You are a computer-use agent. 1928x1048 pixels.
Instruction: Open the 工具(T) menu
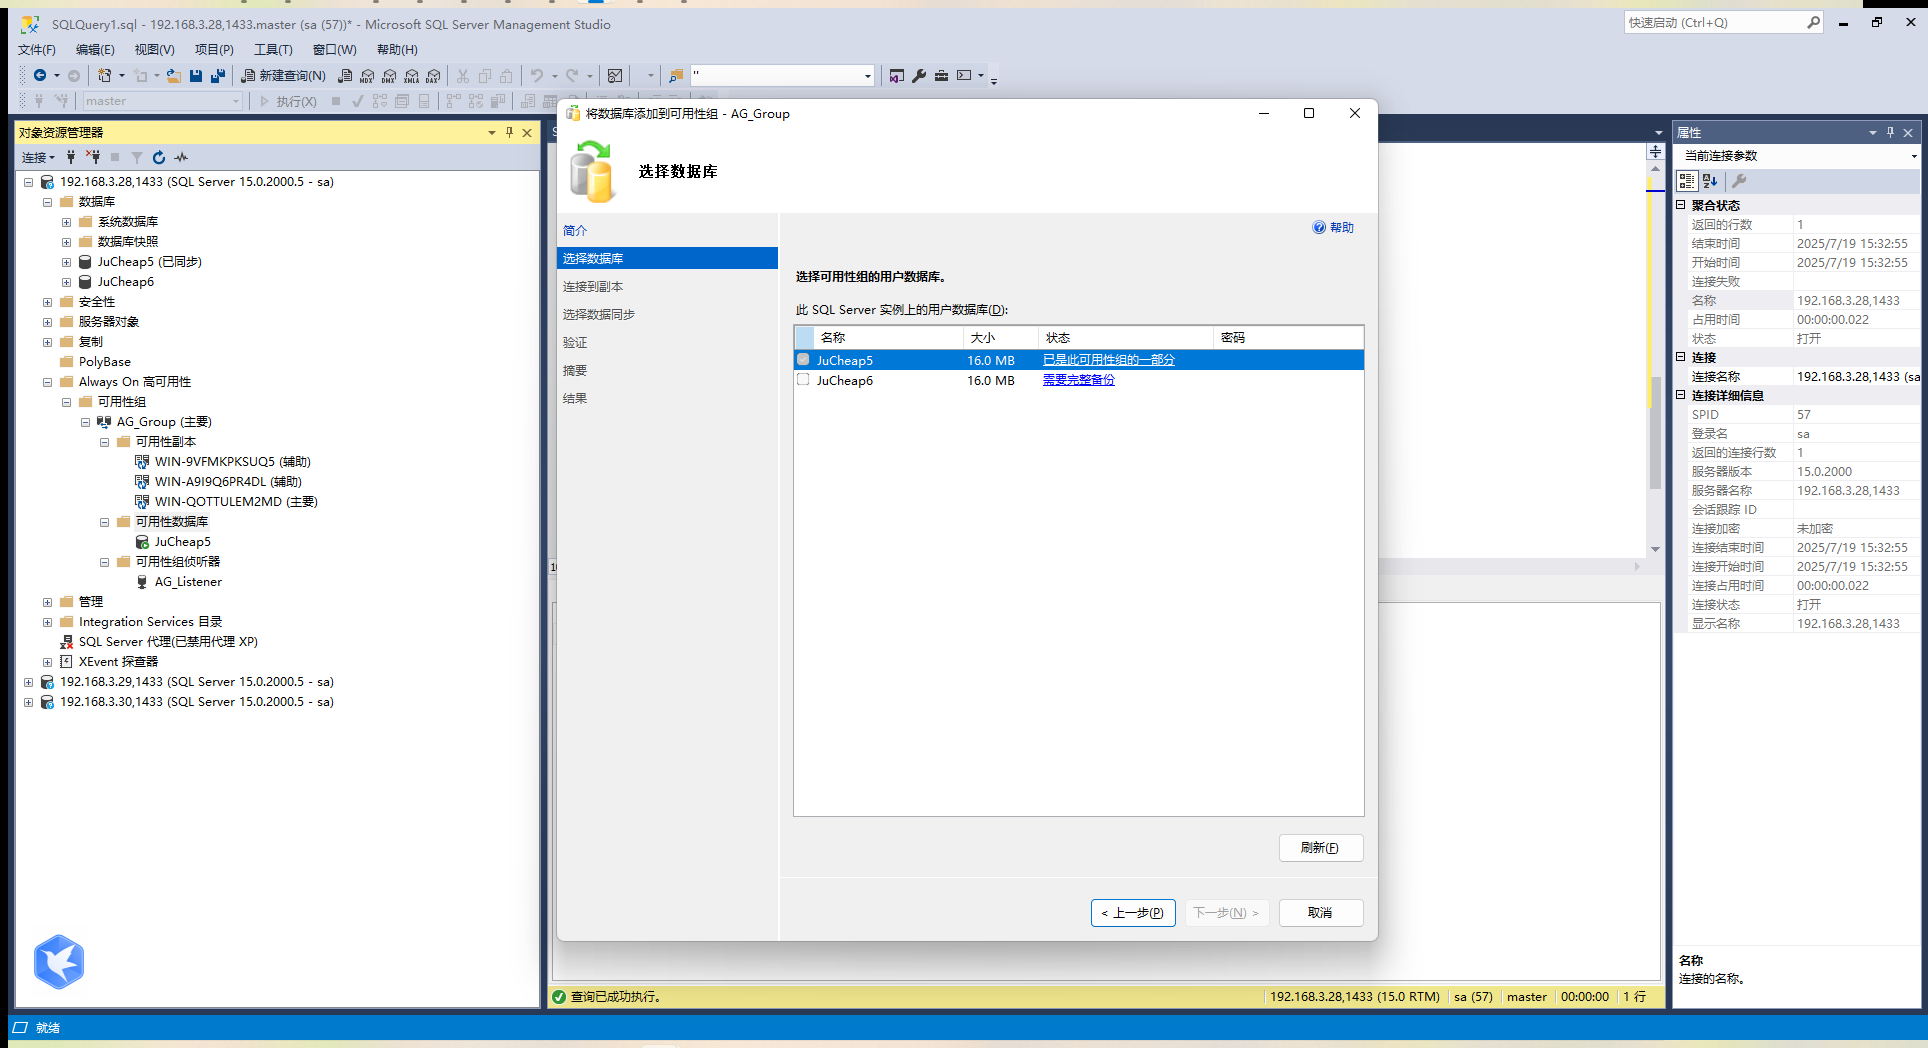coord(273,50)
